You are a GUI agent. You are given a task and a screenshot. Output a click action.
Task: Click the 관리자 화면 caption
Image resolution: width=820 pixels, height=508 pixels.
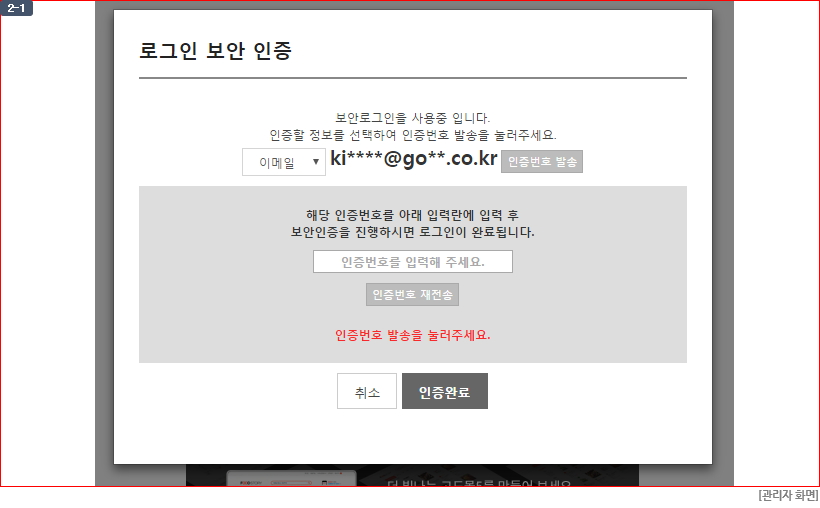[788, 495]
